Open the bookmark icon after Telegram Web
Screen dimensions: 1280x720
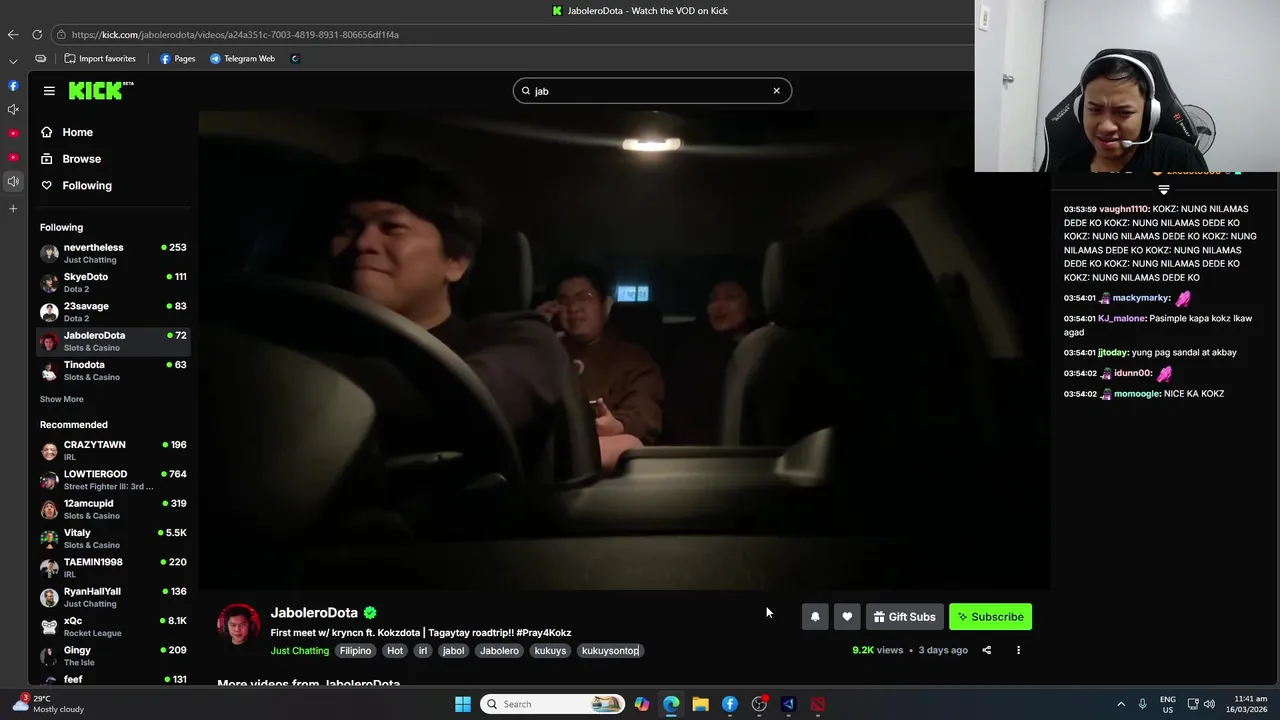point(295,58)
